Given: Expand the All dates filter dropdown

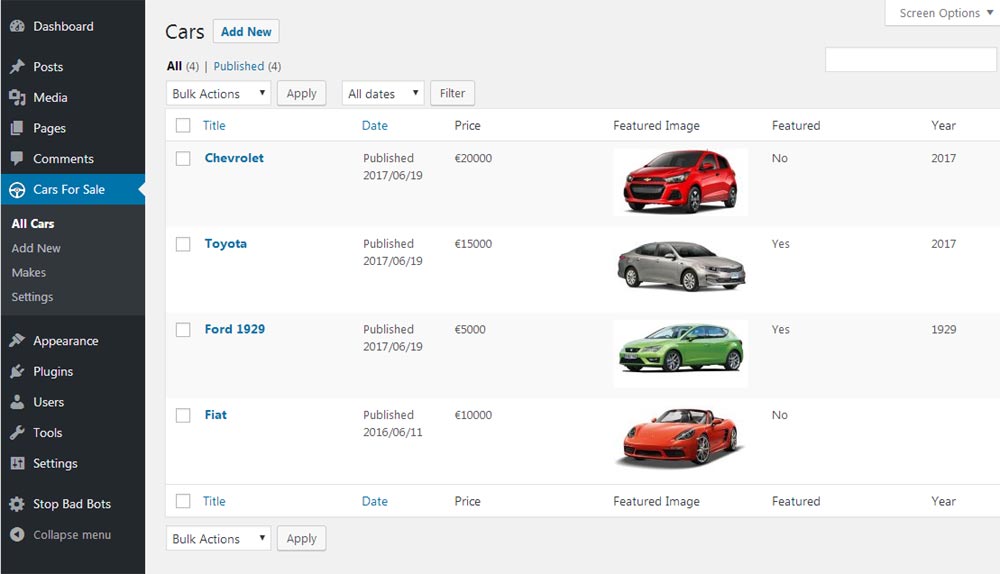Looking at the screenshot, I should 382,93.
